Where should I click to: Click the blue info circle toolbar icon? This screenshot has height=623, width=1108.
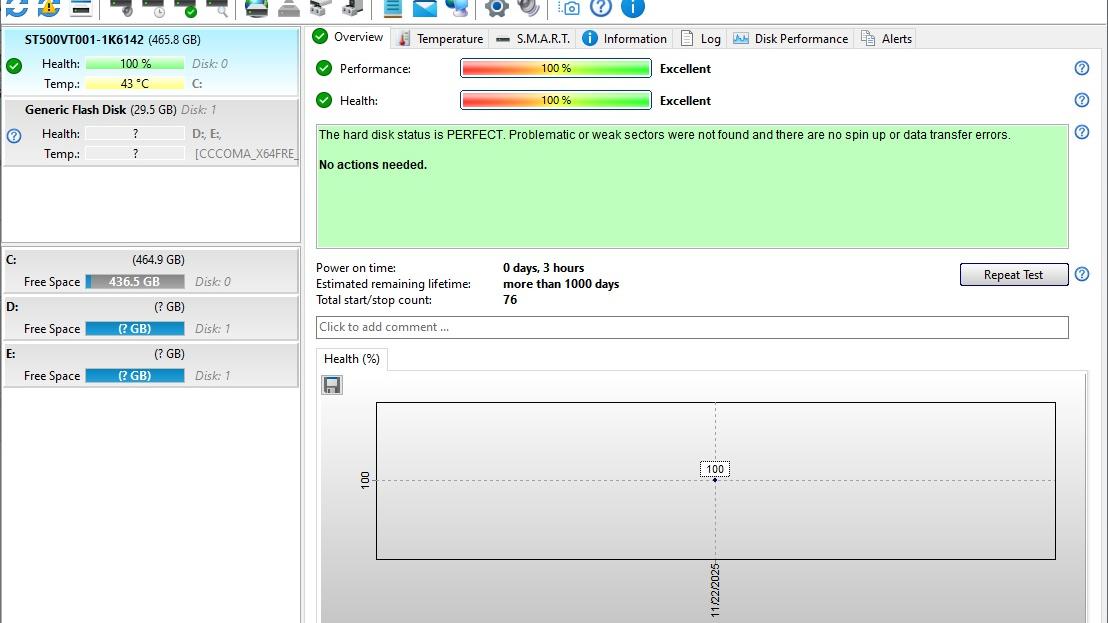632,8
